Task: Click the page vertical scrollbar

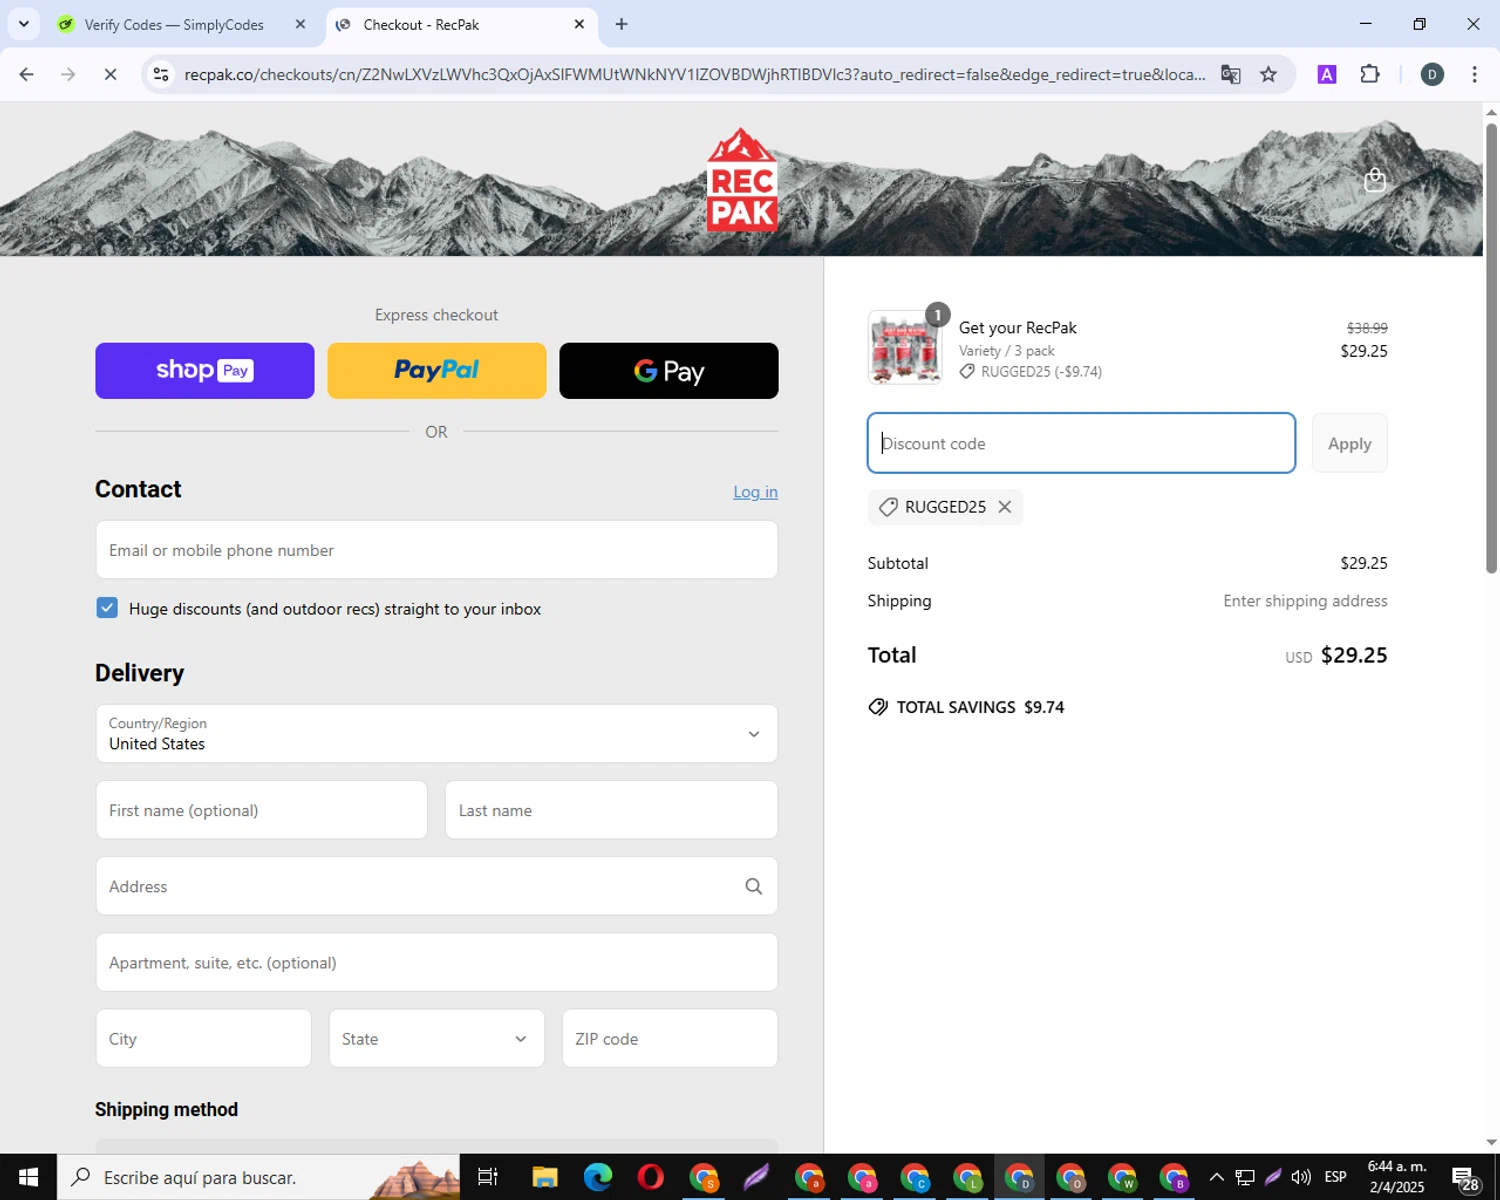Action: pos(1491,347)
